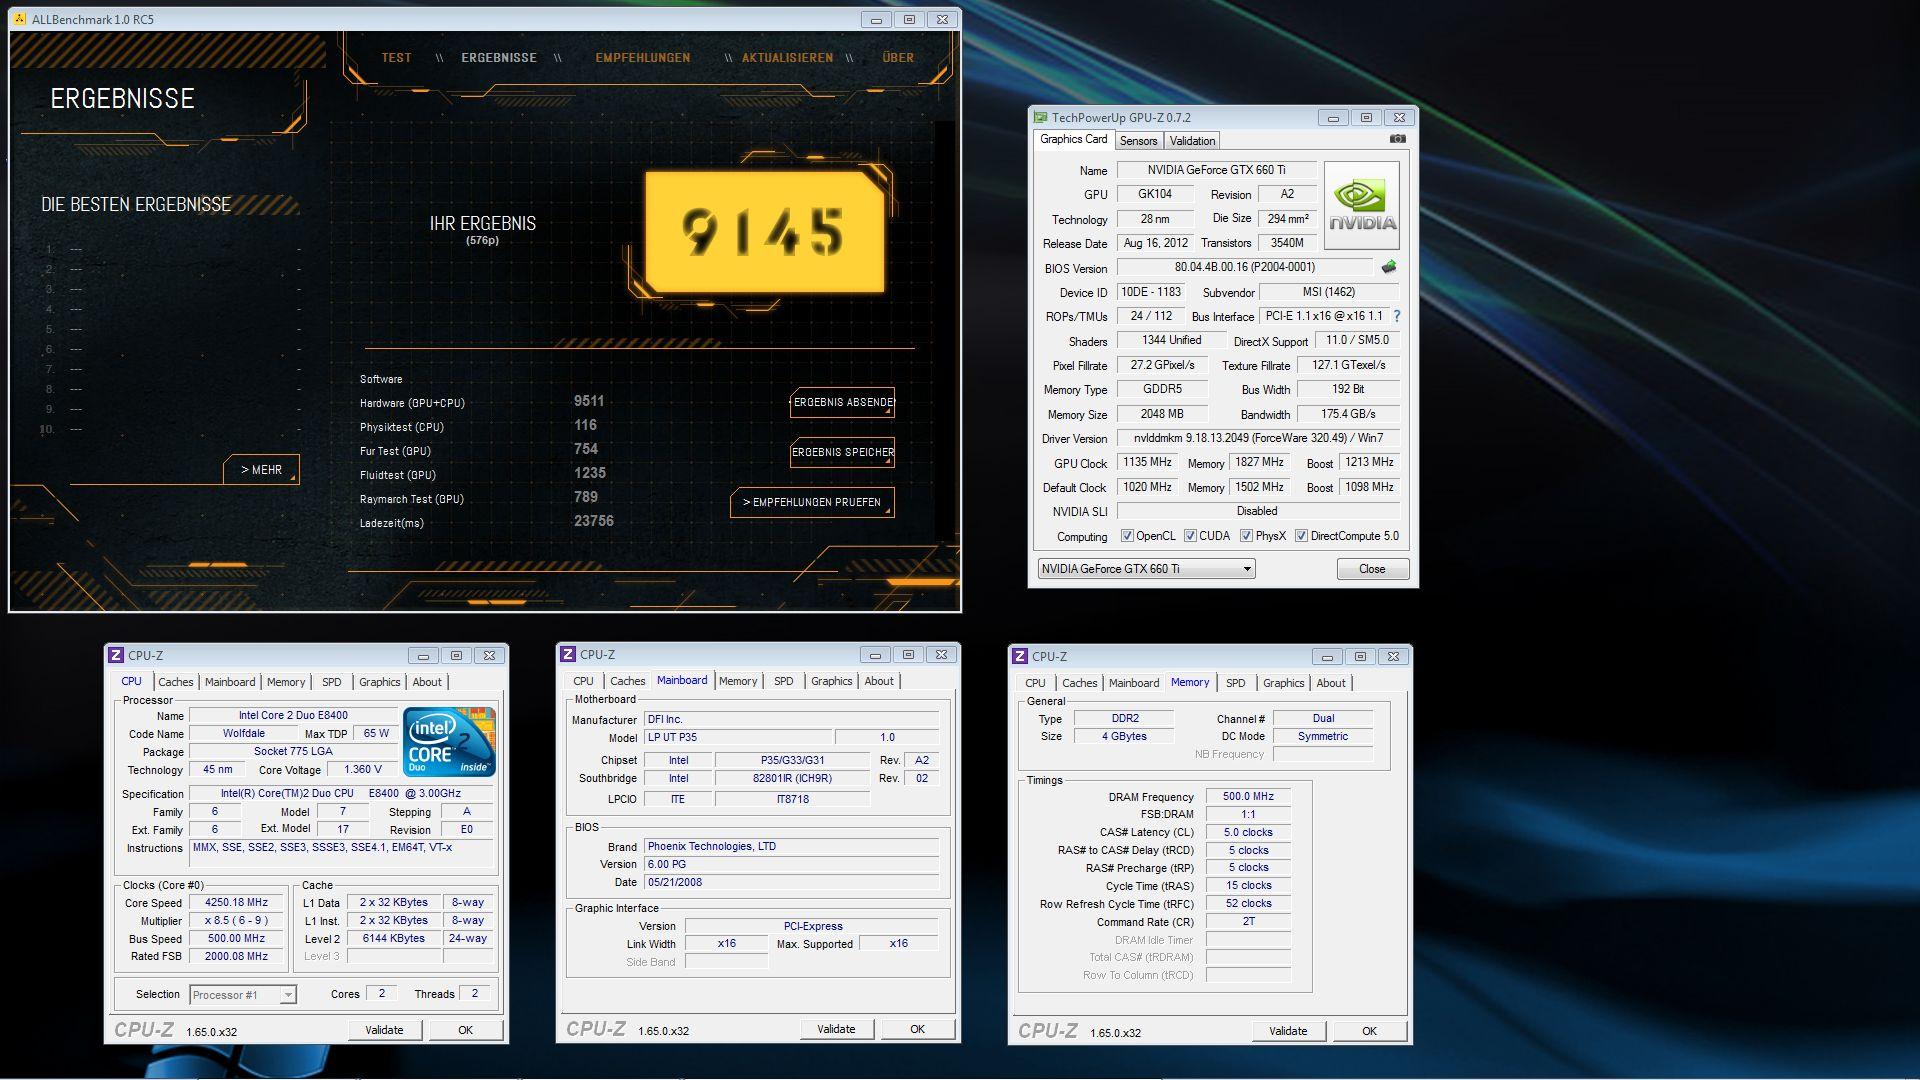Screen dimensions: 1920x1080
Task: Click the CAS# Latency value 5.0 clocks
Action: 1248,832
